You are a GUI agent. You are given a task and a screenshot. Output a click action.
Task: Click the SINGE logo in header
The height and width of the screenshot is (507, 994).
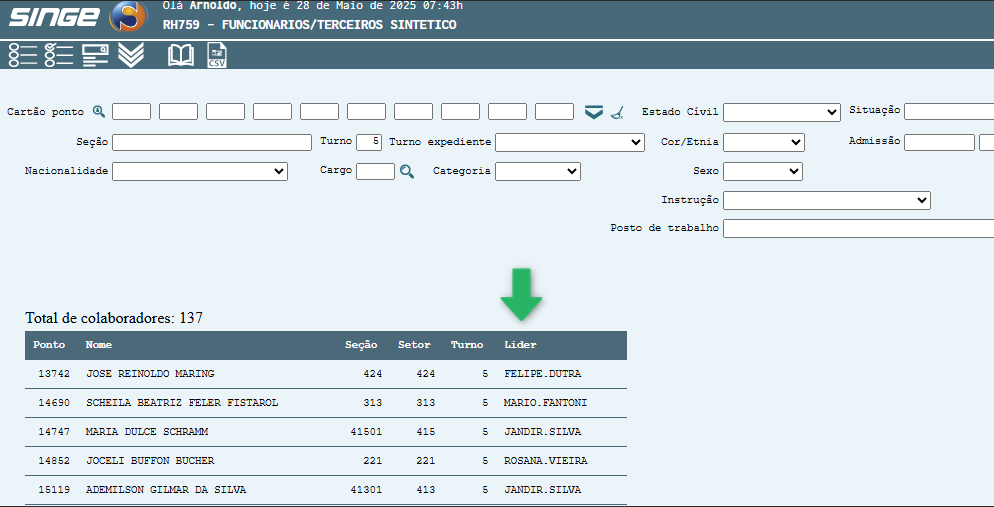click(x=75, y=17)
